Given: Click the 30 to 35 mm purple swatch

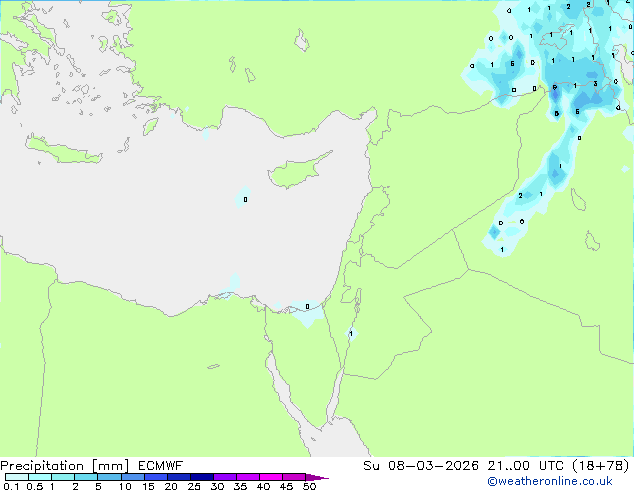Looking at the screenshot, I should coord(224,477).
